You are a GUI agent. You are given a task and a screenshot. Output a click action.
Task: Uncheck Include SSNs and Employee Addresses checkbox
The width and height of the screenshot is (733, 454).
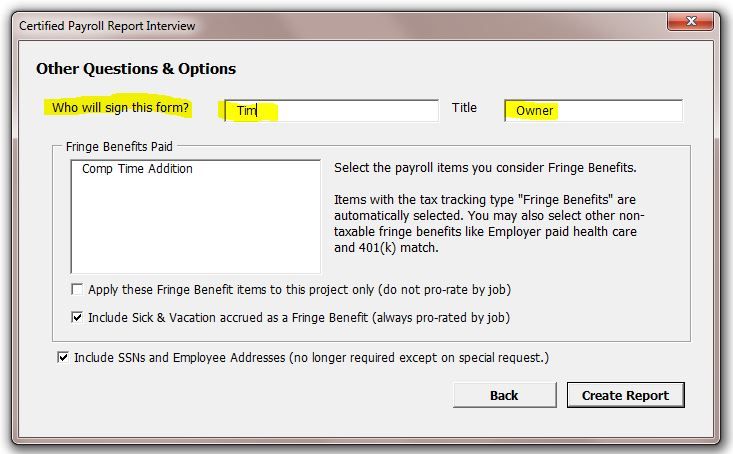point(64,357)
